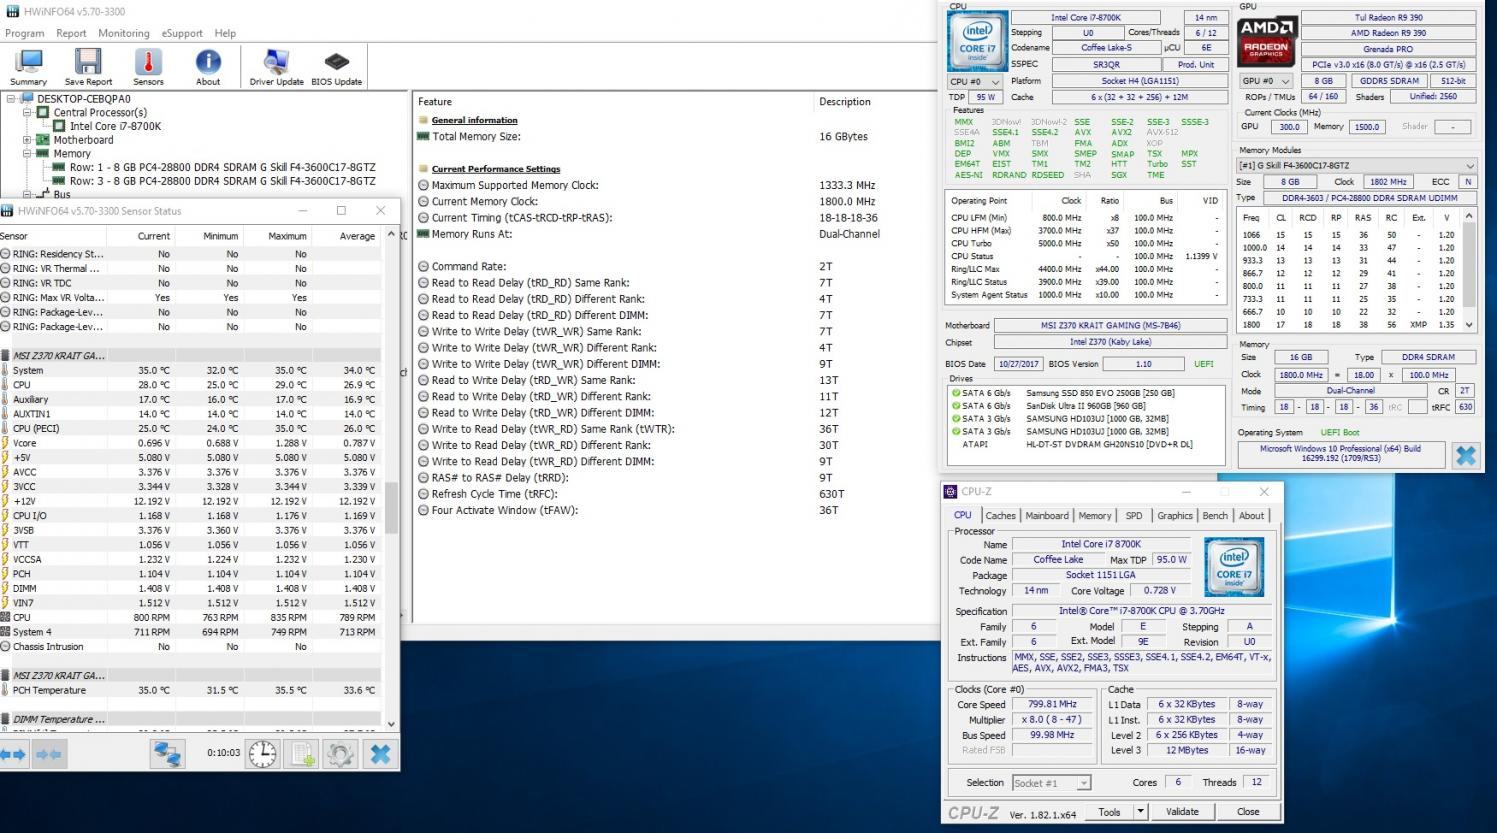
Task: Click the memory timings table scroll down arrow
Action: pos(1469,324)
